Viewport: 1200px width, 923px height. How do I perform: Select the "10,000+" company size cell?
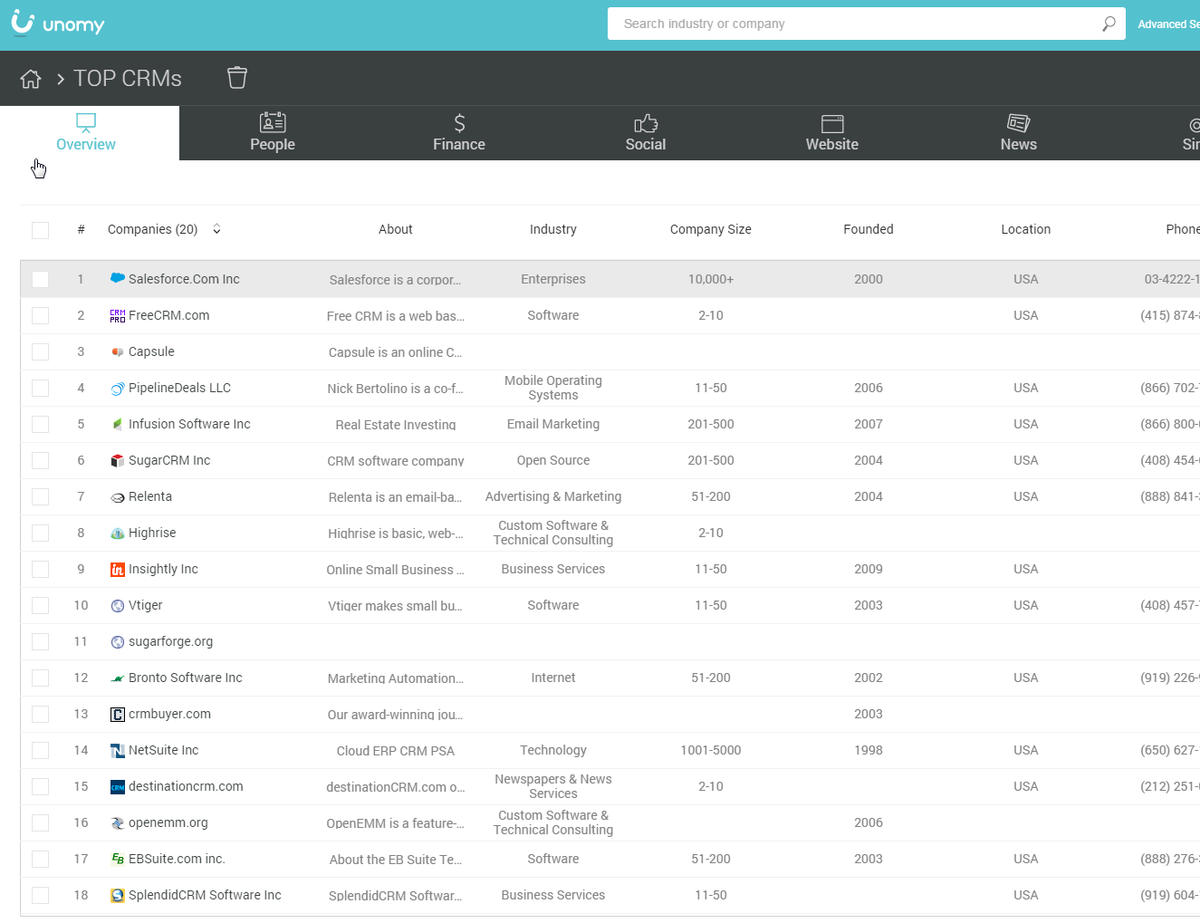(x=711, y=279)
